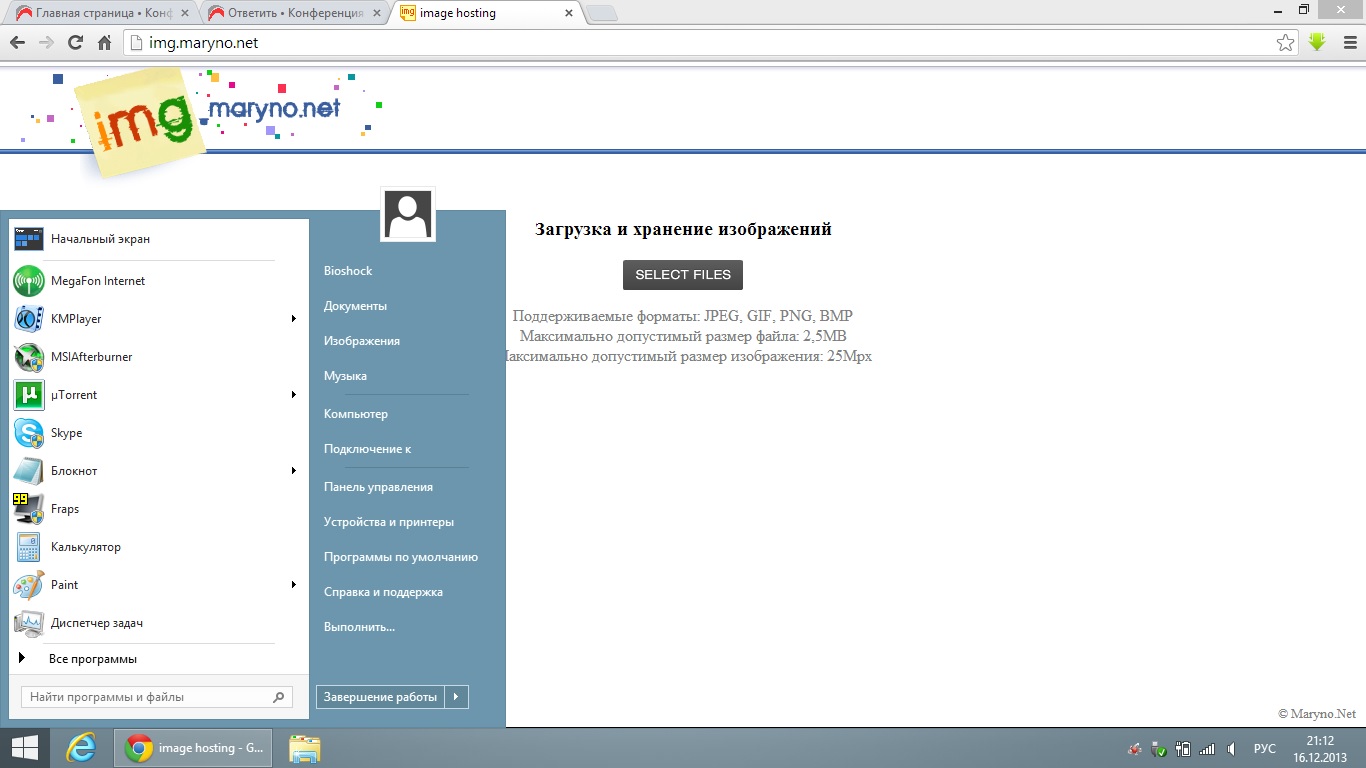Screen dimensions: 1366x768
Task: Expand the Paint recent files arrow
Action: pyautogui.click(x=294, y=585)
